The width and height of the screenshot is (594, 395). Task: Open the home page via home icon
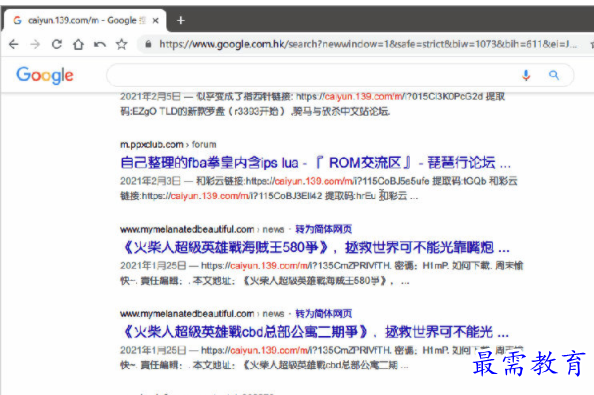pos(78,44)
